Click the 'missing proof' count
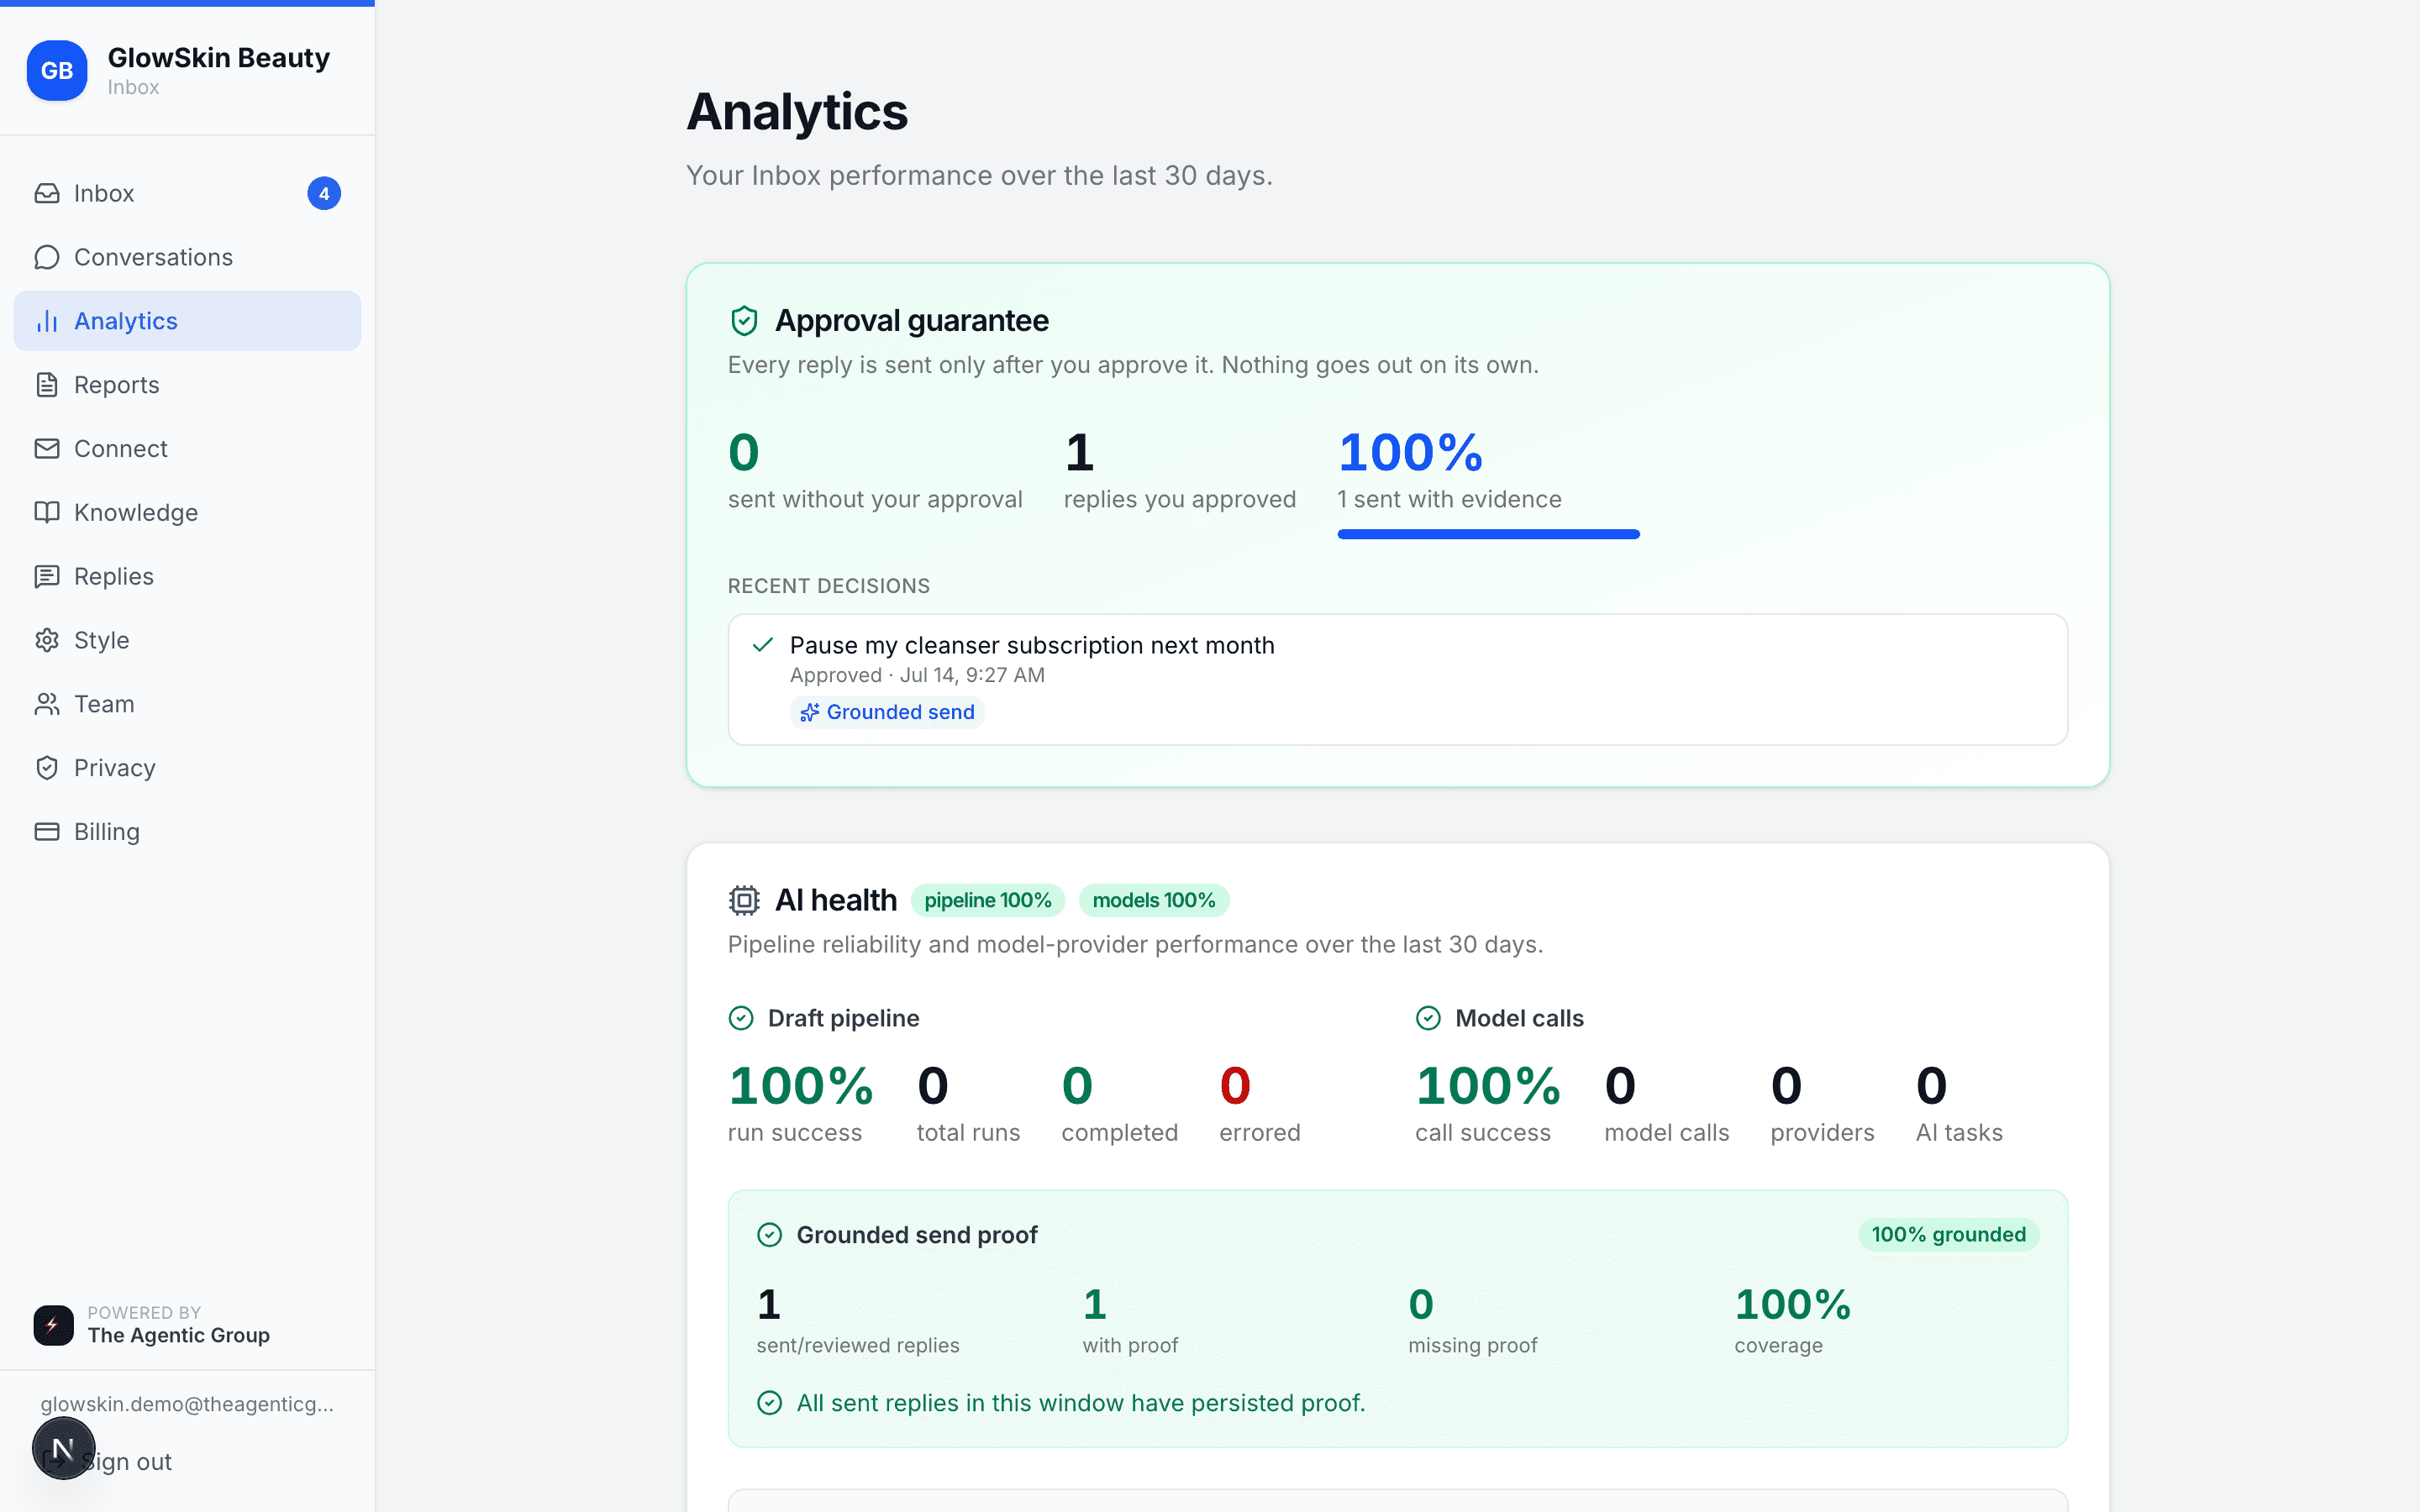The height and width of the screenshot is (1512, 2420). click(x=1421, y=1304)
